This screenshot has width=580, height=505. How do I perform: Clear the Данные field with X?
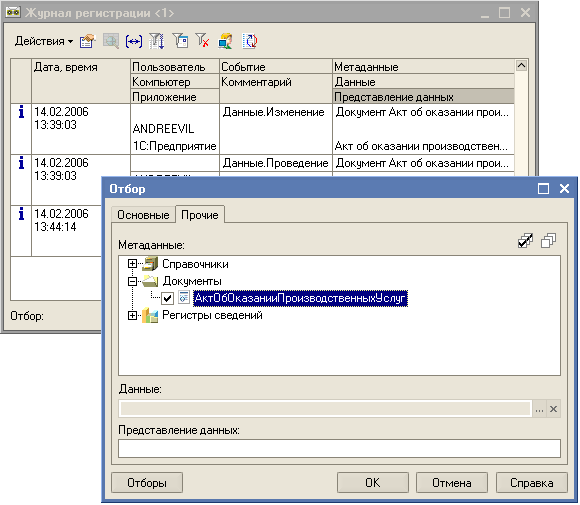point(553,409)
